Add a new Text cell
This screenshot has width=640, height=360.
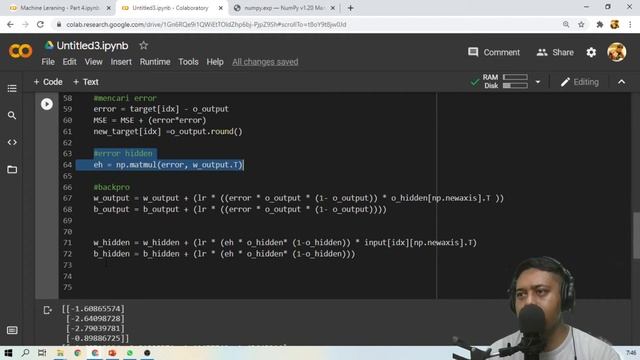tap(85, 82)
